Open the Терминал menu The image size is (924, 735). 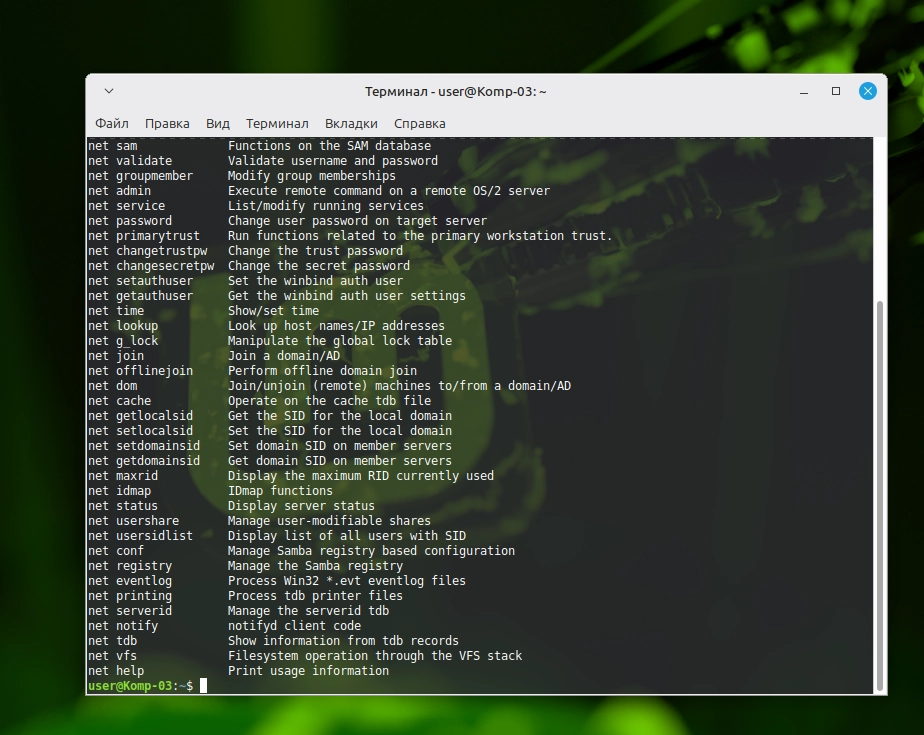(278, 124)
